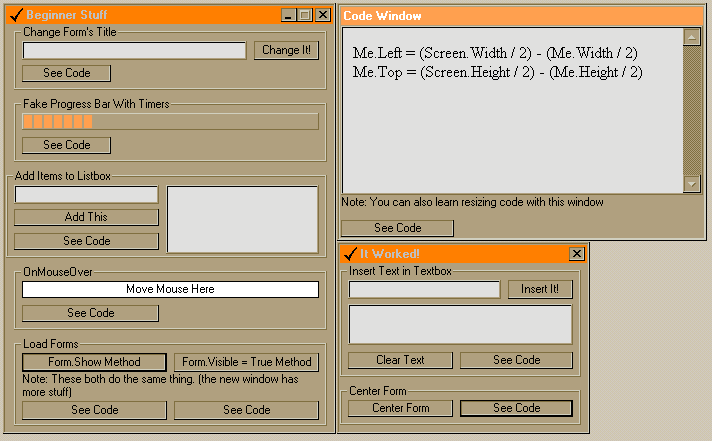Click the Beginner Stuff checkmark title icon
Screen dimensions: 712x441
tap(16, 15)
